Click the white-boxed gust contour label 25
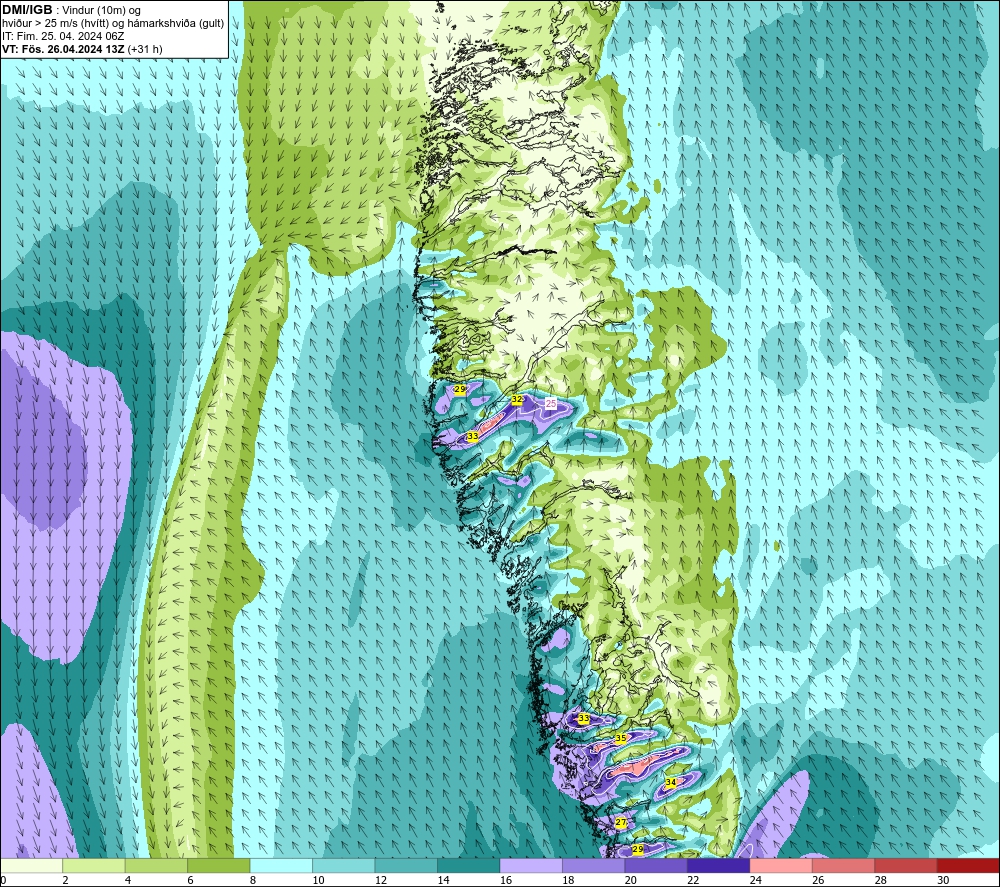 click(x=550, y=404)
